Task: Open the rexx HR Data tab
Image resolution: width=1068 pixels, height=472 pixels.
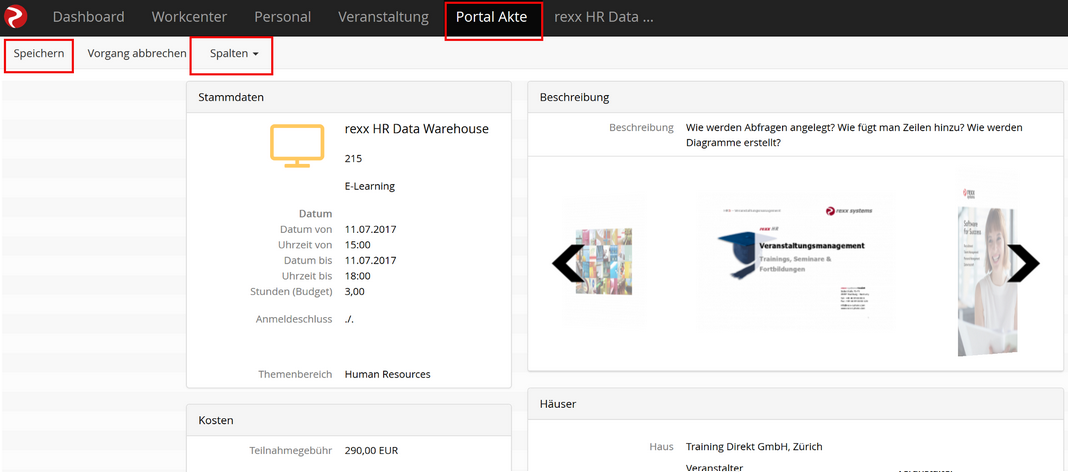Action: [x=603, y=17]
